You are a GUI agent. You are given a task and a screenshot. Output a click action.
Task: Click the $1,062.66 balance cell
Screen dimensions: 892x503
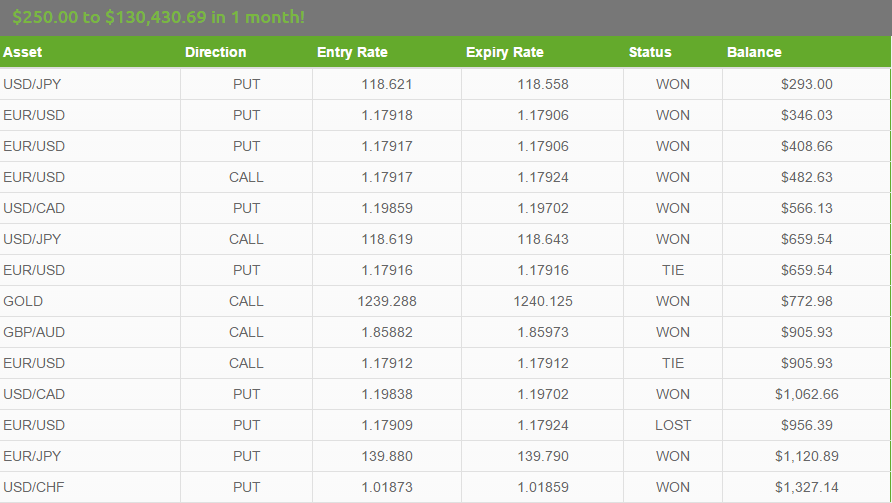point(806,394)
